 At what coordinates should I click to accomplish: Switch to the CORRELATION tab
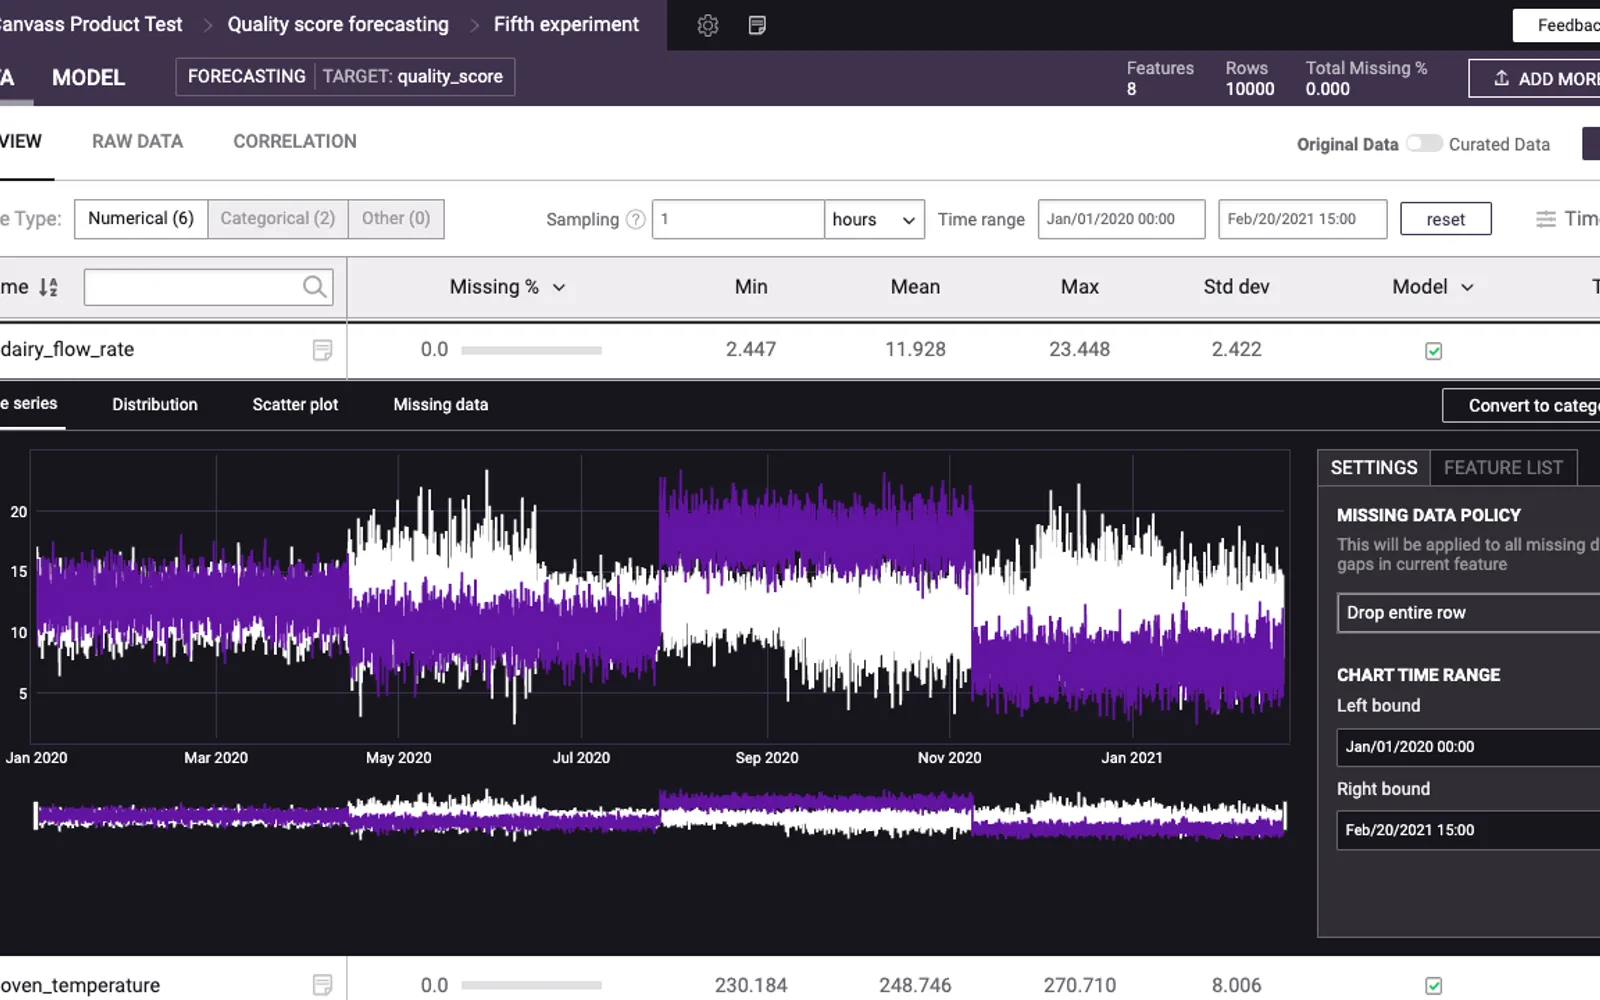(x=295, y=142)
